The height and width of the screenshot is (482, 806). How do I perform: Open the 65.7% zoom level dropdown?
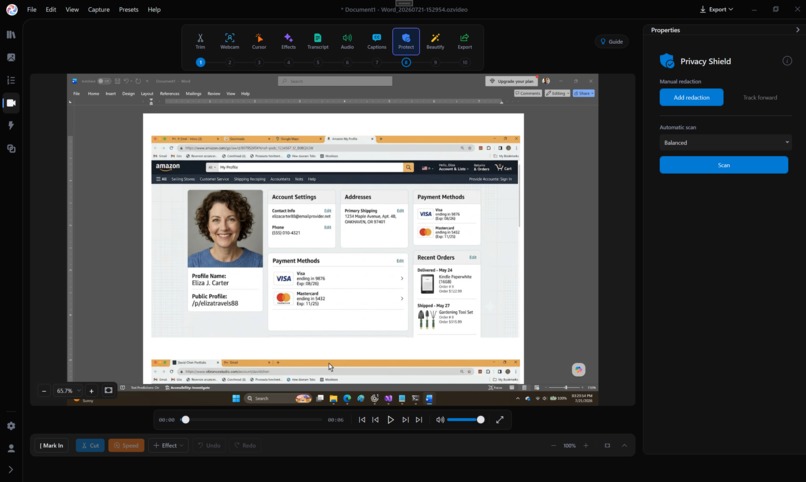pyautogui.click(x=69, y=391)
